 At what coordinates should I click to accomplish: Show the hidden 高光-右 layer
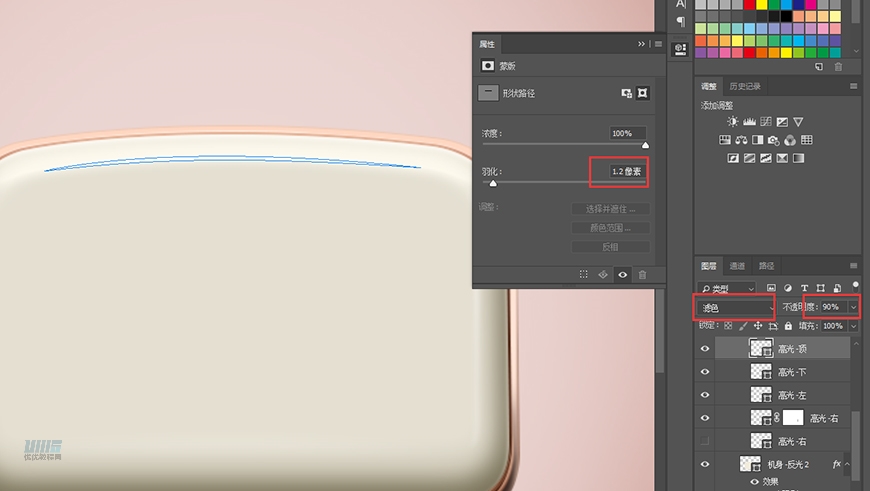coord(705,441)
